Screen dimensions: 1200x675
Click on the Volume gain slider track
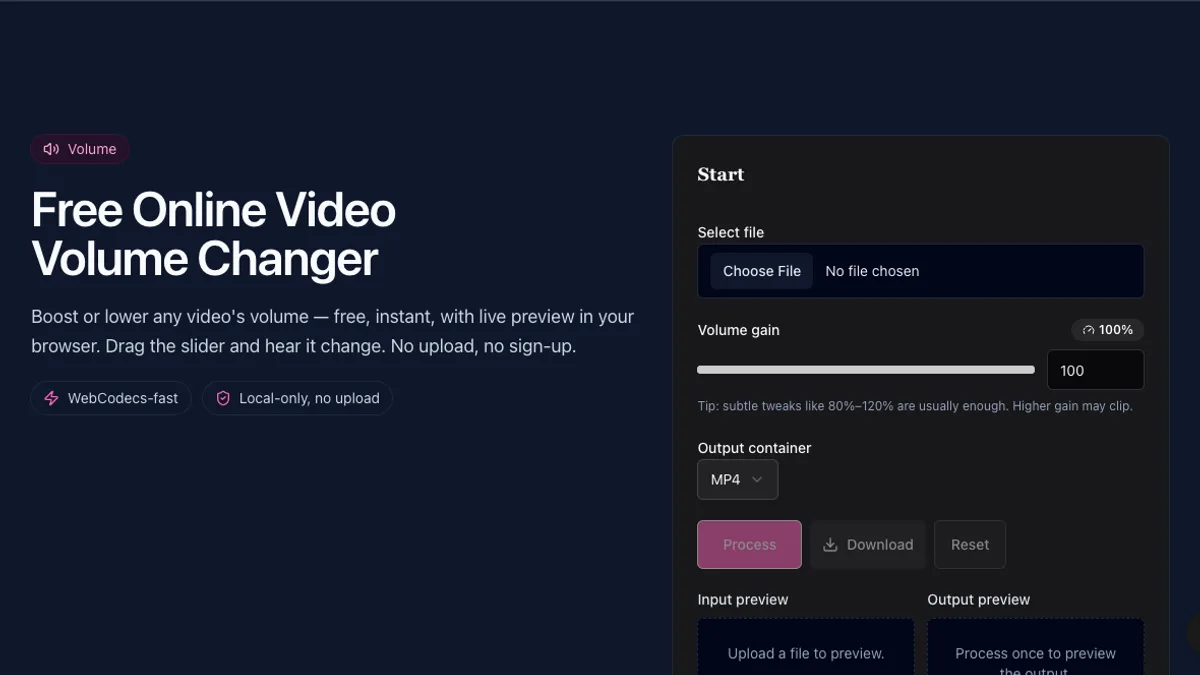pos(866,370)
